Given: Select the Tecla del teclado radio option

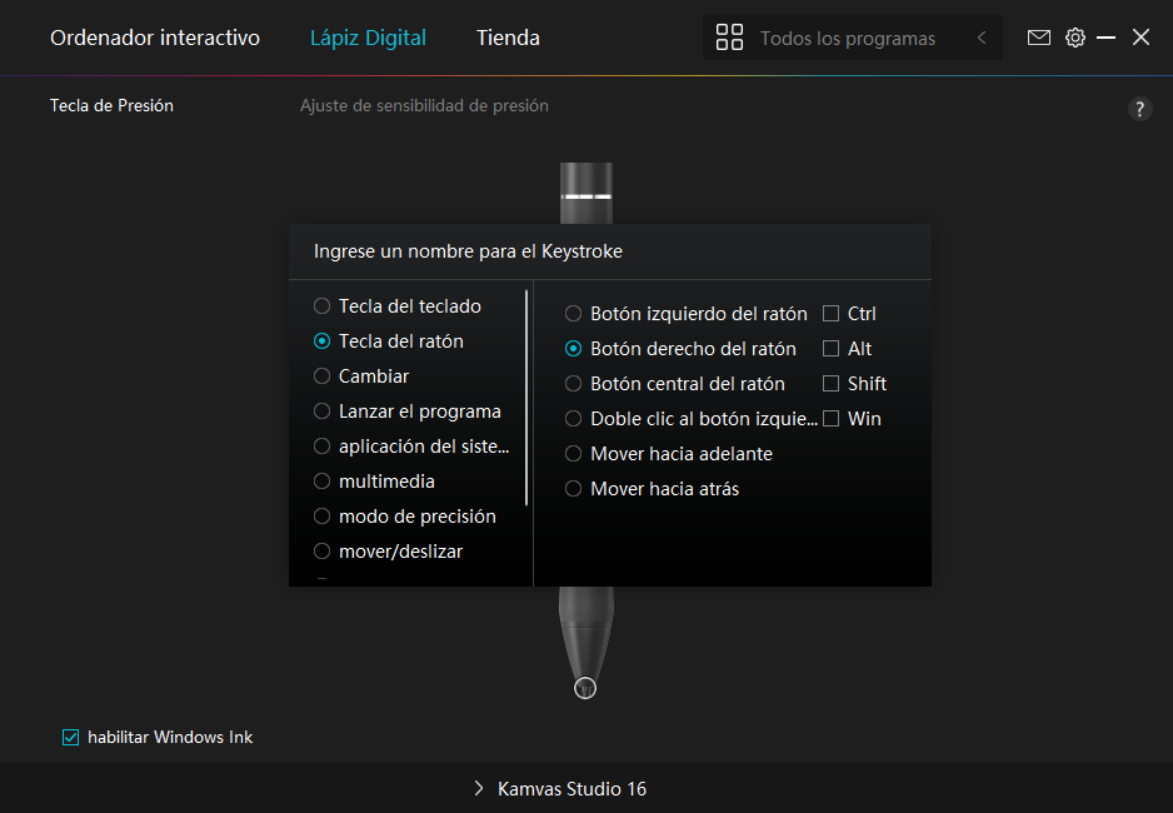Looking at the screenshot, I should tap(322, 306).
